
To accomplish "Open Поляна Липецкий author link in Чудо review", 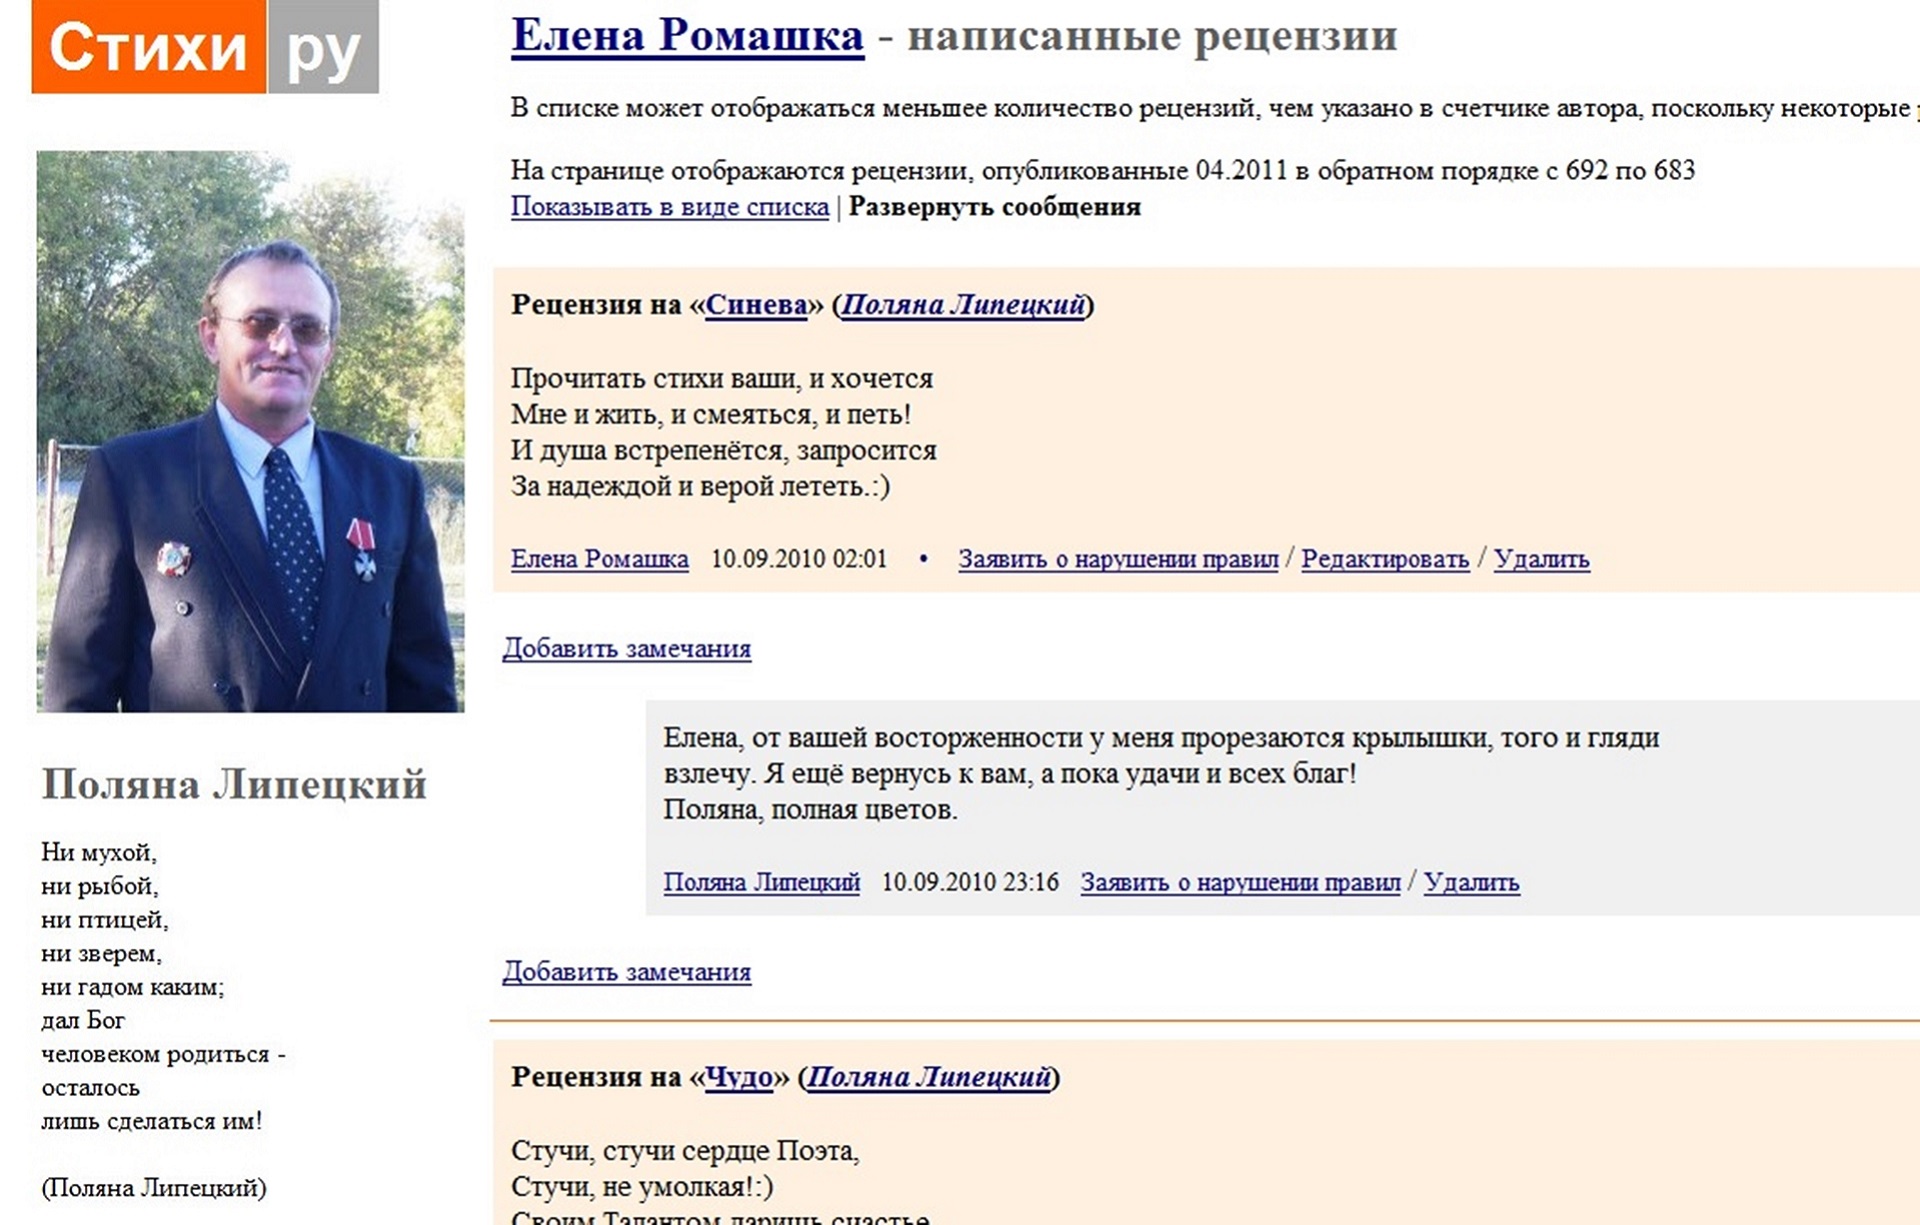I will click(929, 1077).
